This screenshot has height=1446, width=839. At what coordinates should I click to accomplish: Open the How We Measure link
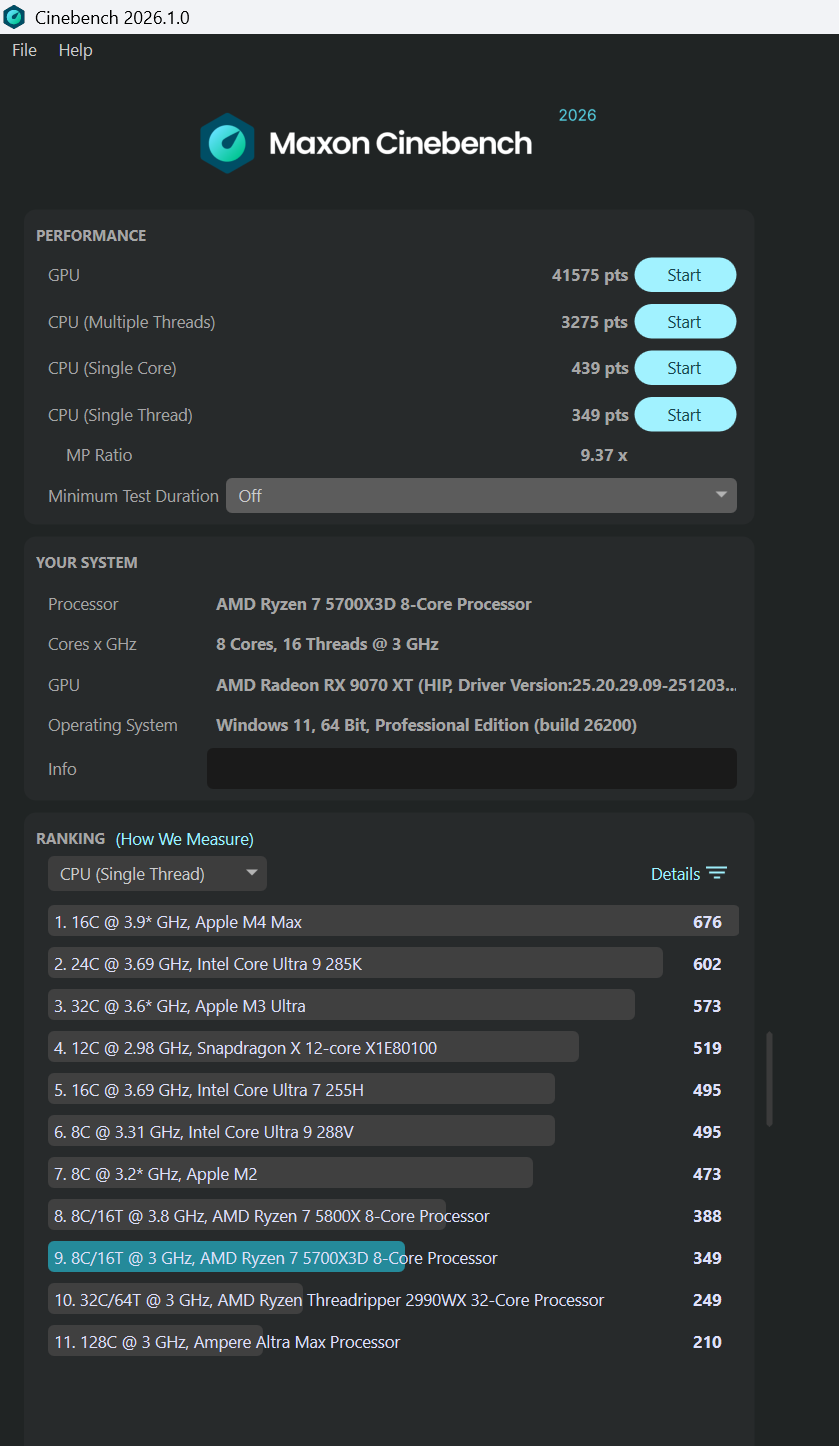pyautogui.click(x=185, y=839)
